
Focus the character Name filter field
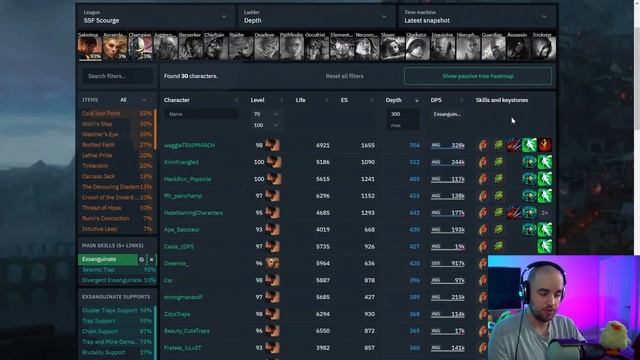[x=202, y=114]
